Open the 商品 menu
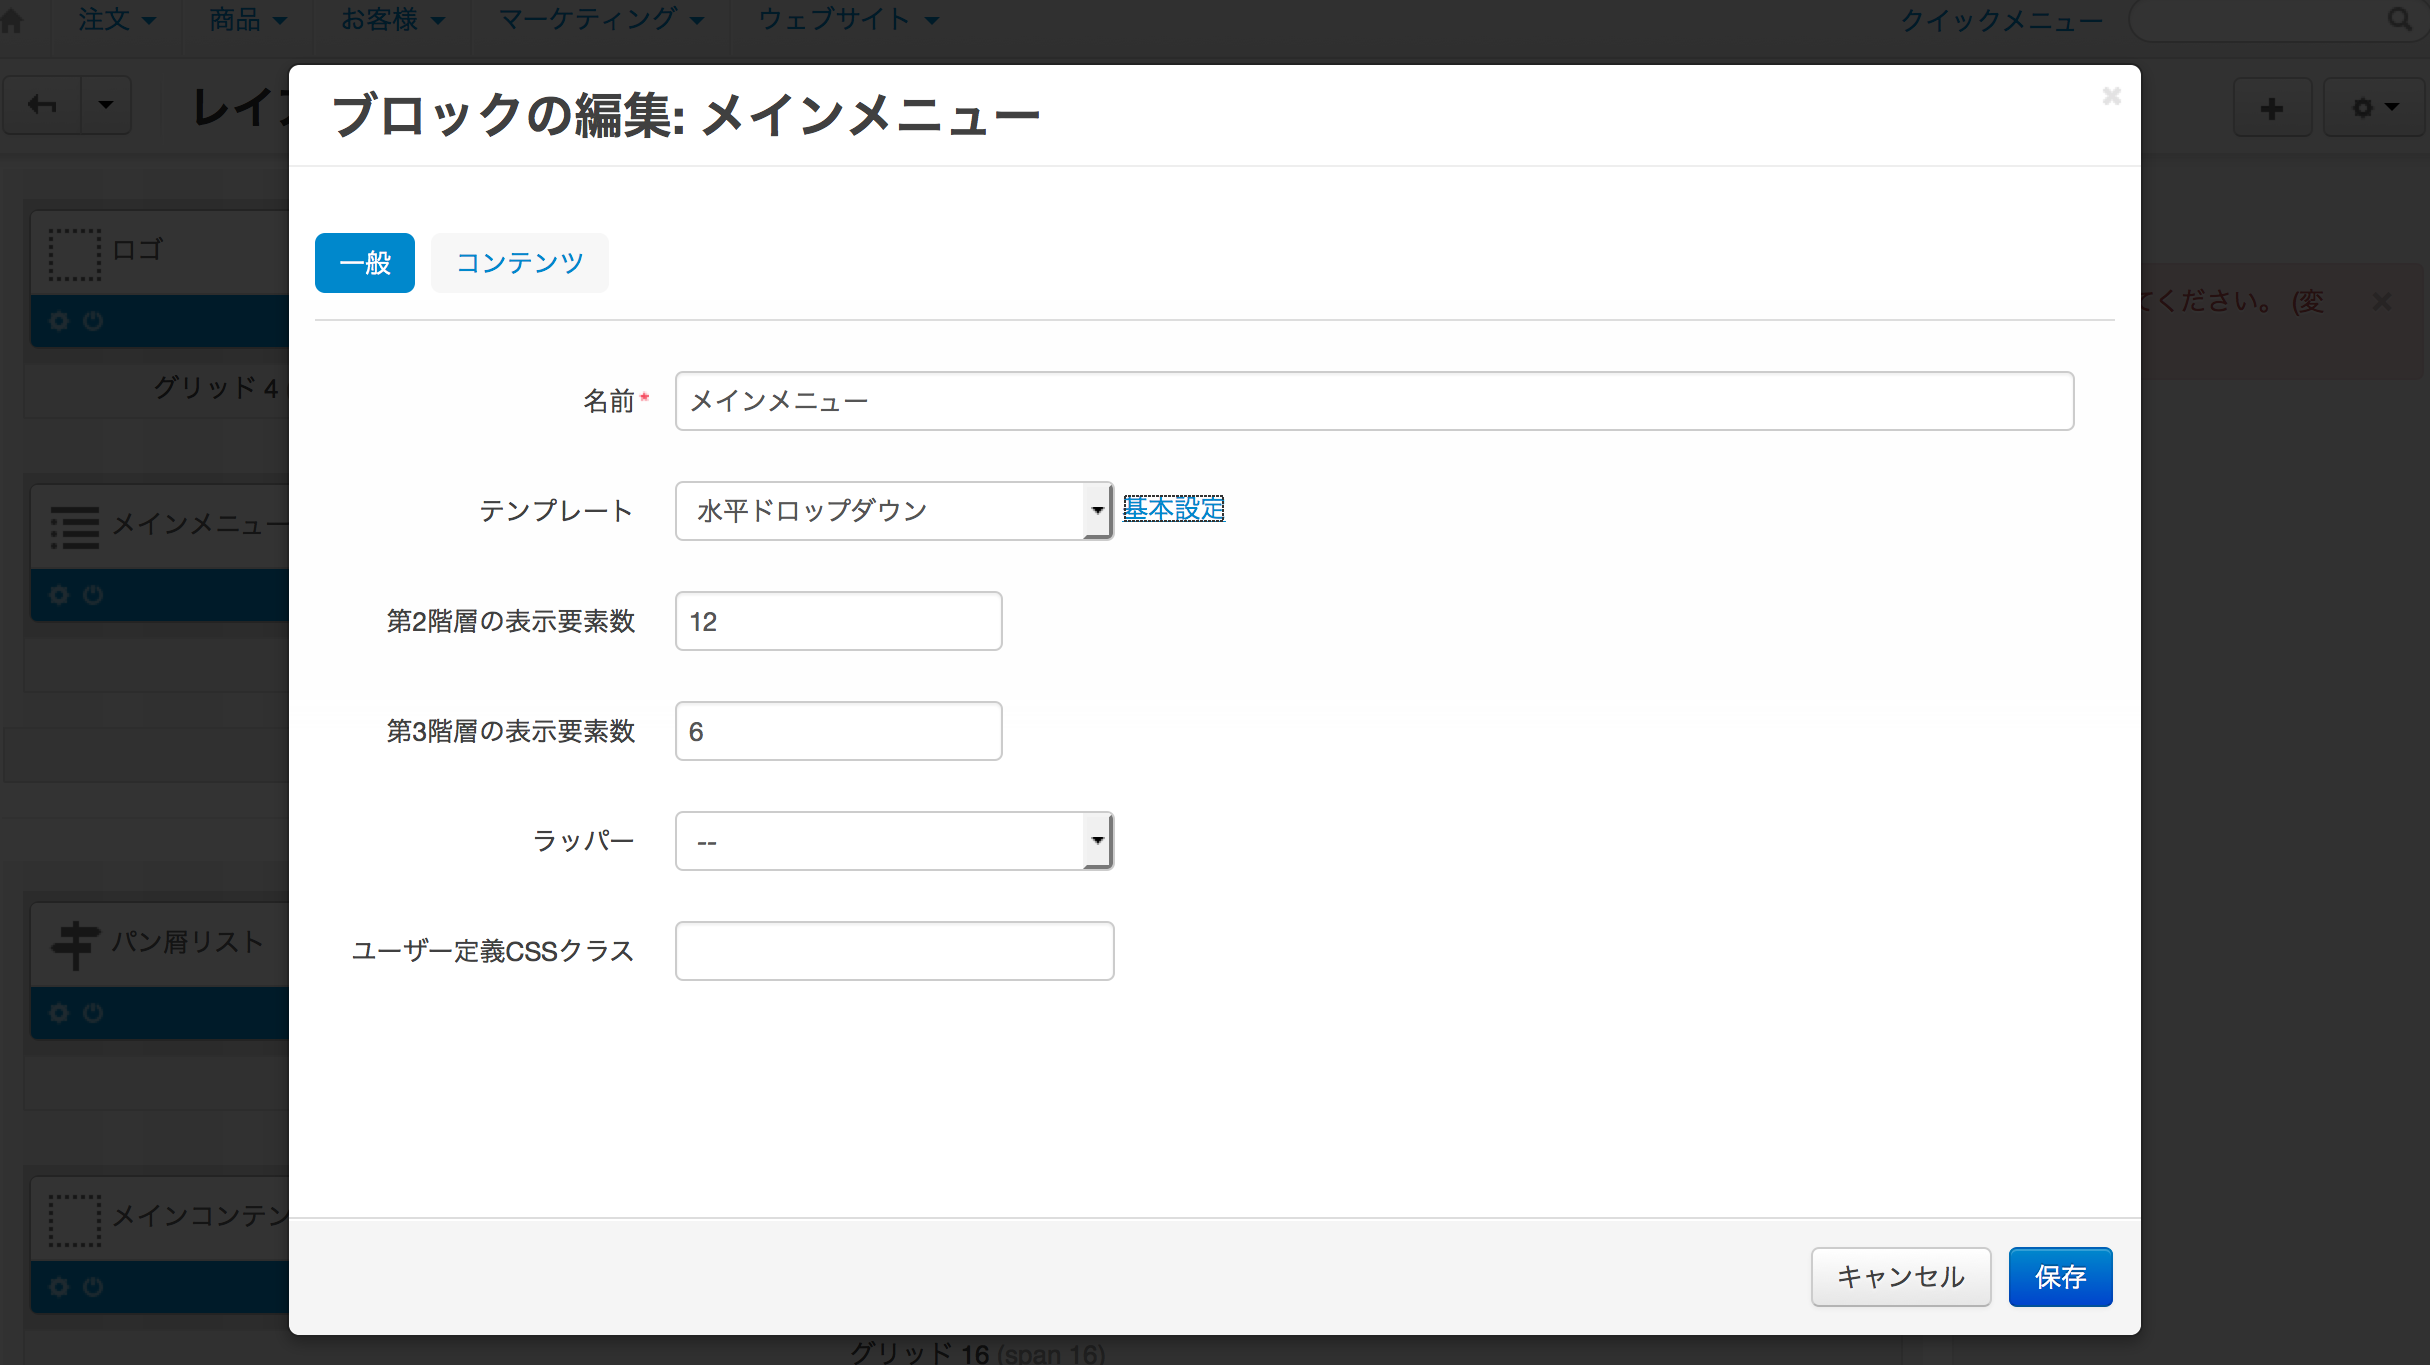 (248, 20)
